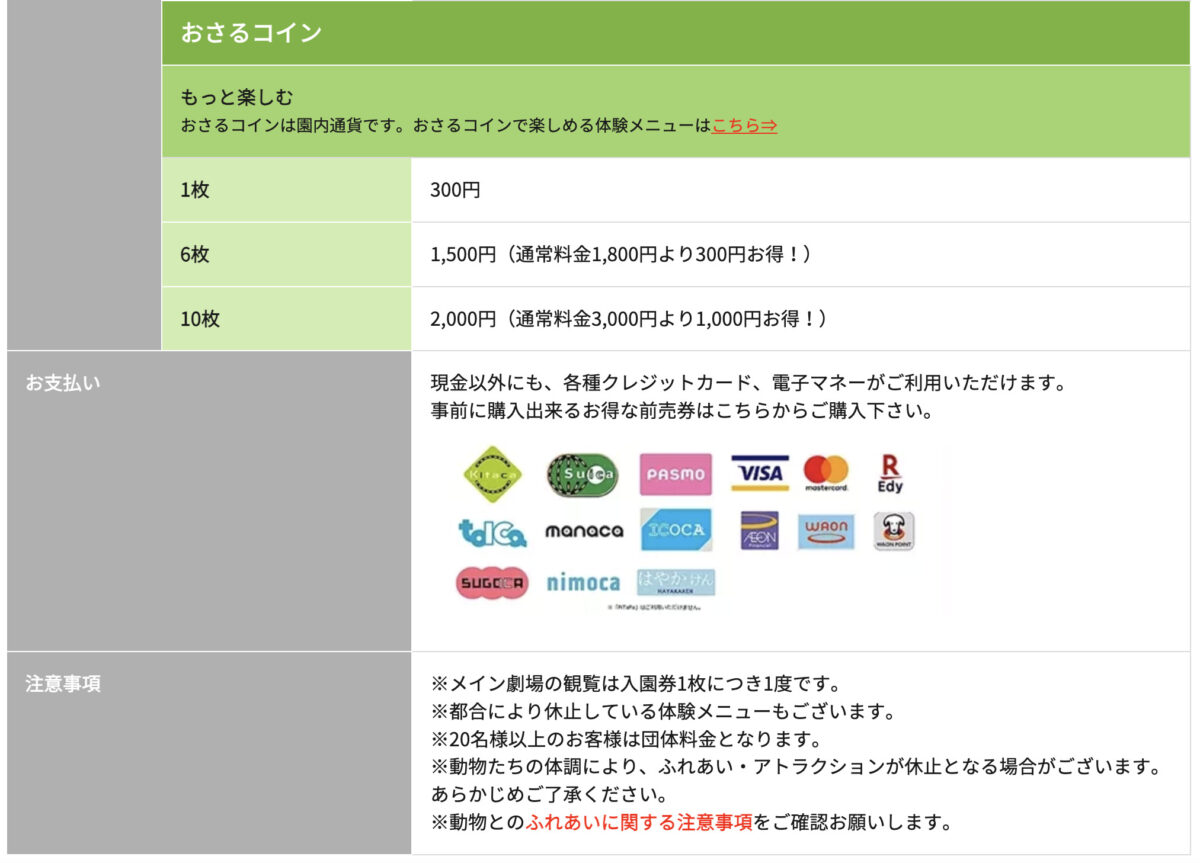This screenshot has width=1200, height=863.
Task: Click the Rakuten Edy logo
Action: [x=889, y=473]
